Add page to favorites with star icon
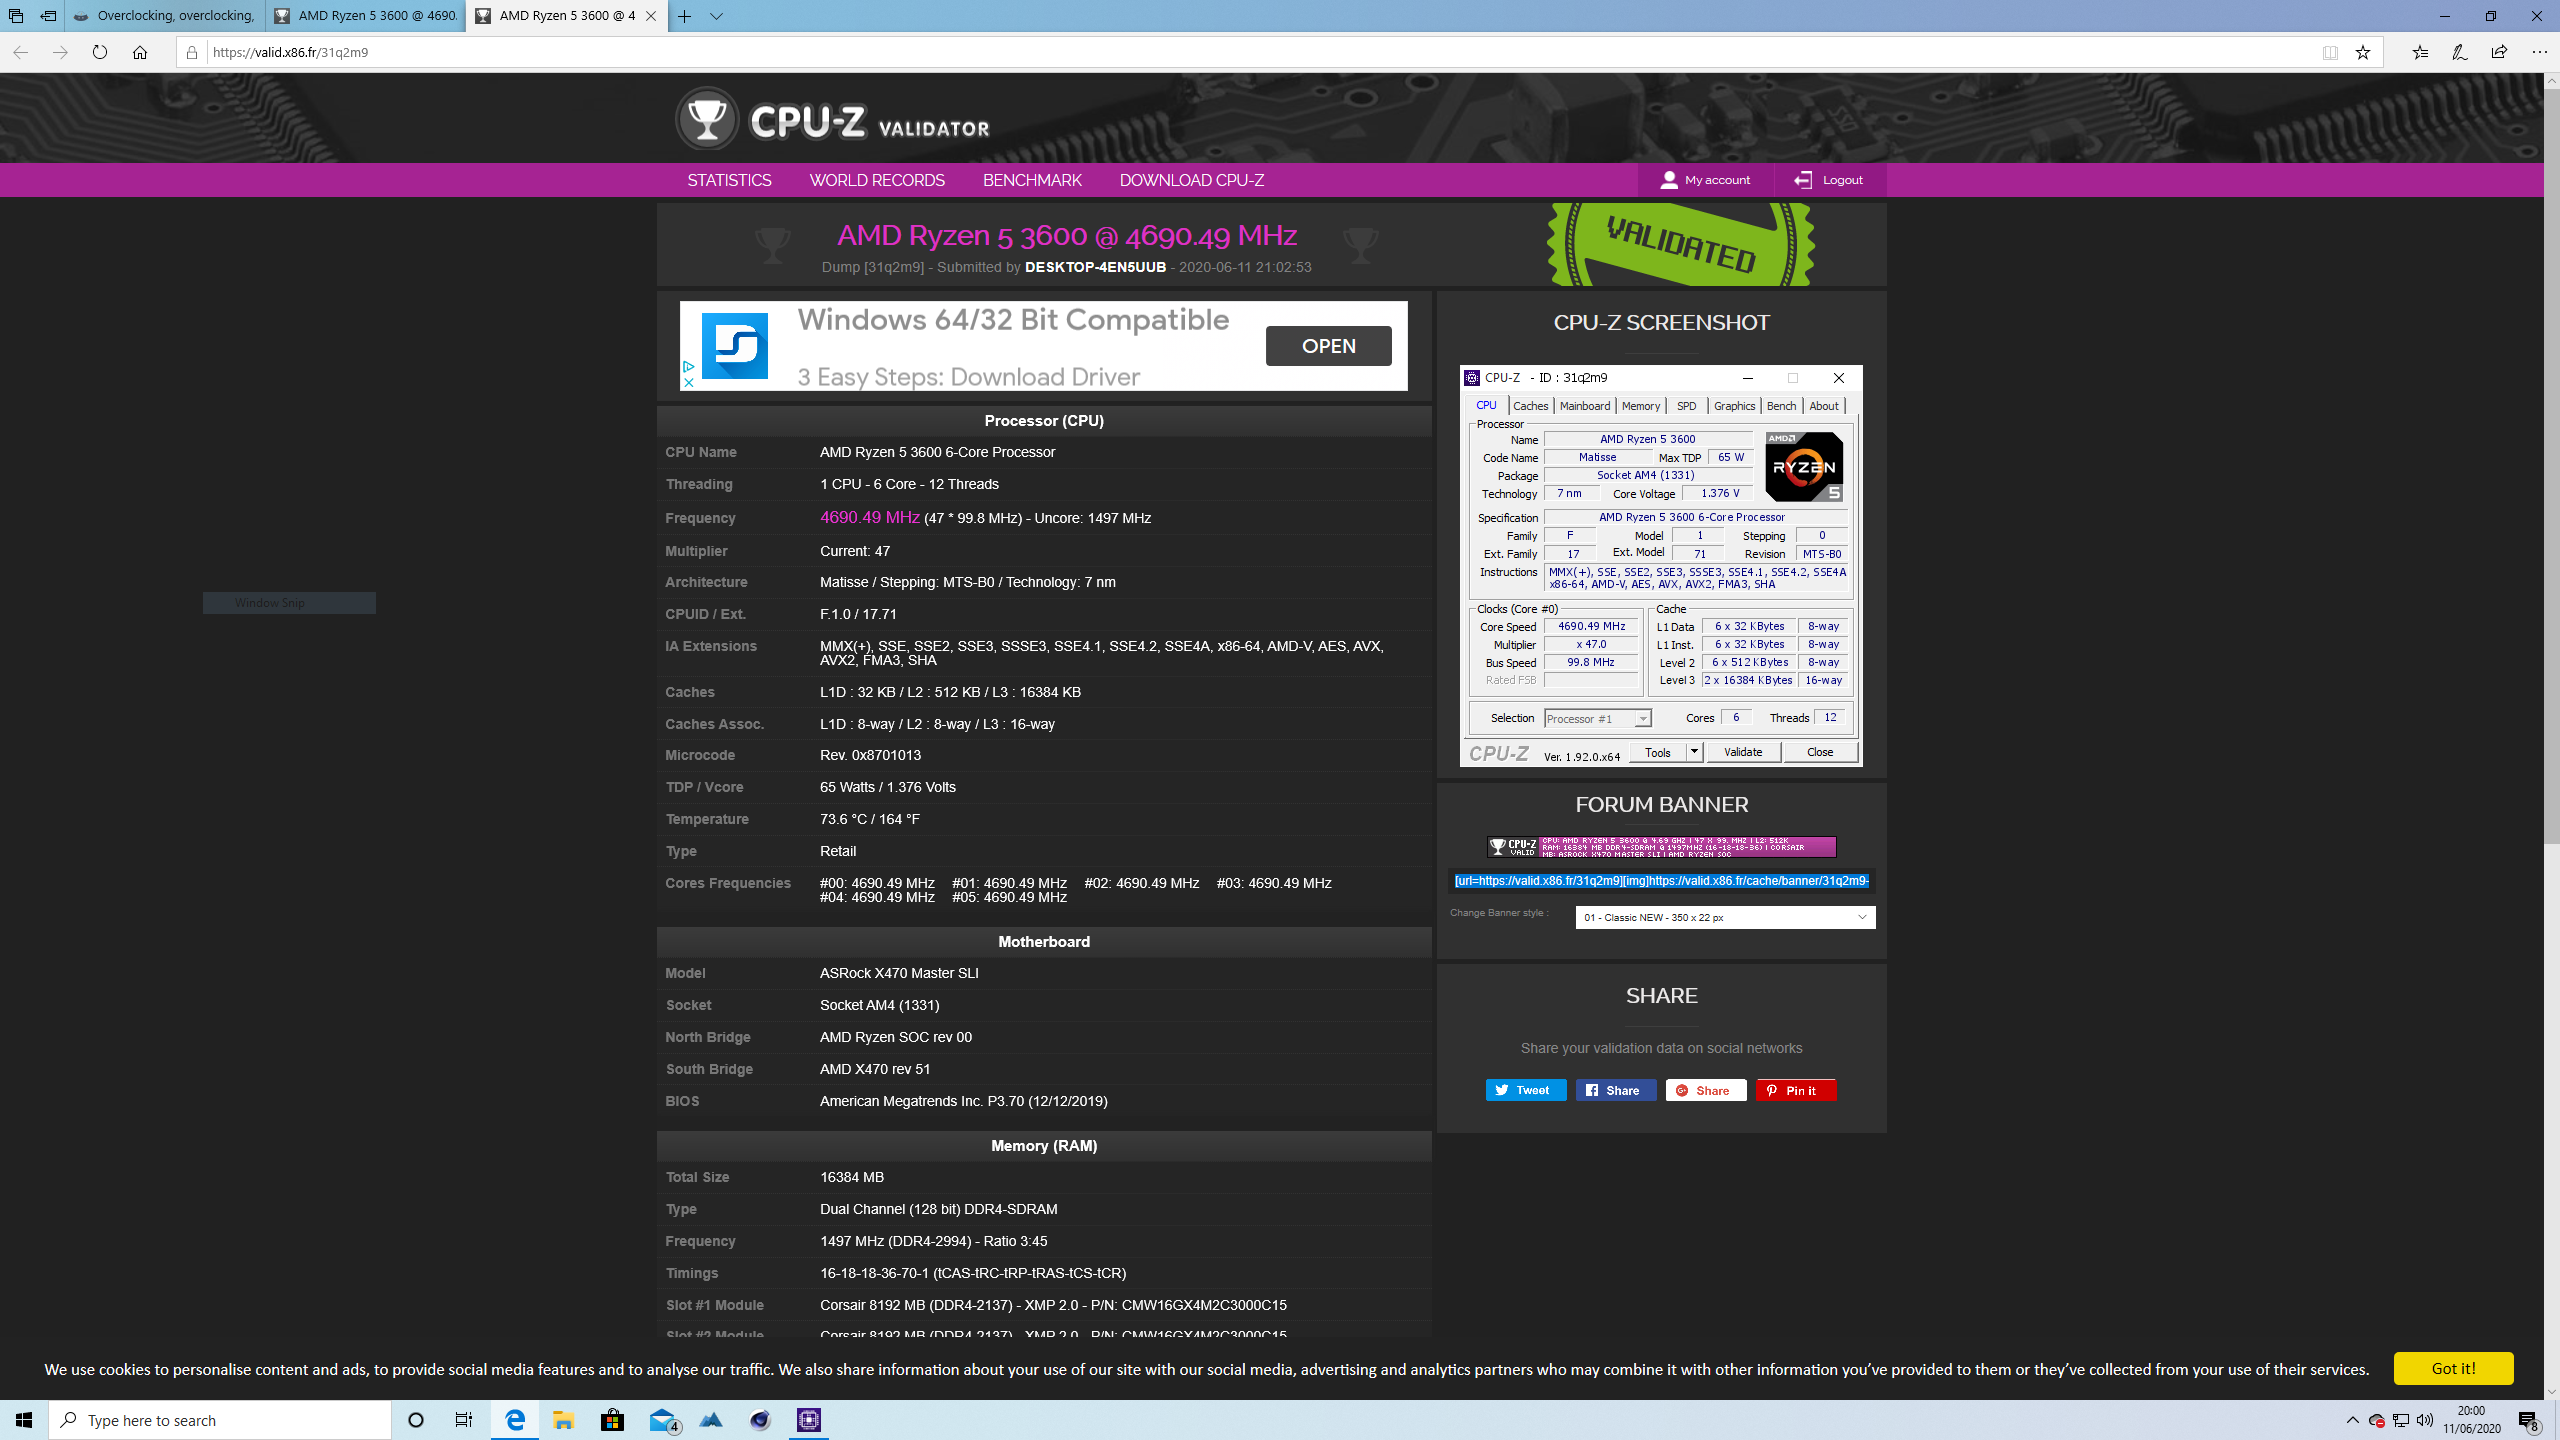The width and height of the screenshot is (2560, 1440). (2363, 52)
